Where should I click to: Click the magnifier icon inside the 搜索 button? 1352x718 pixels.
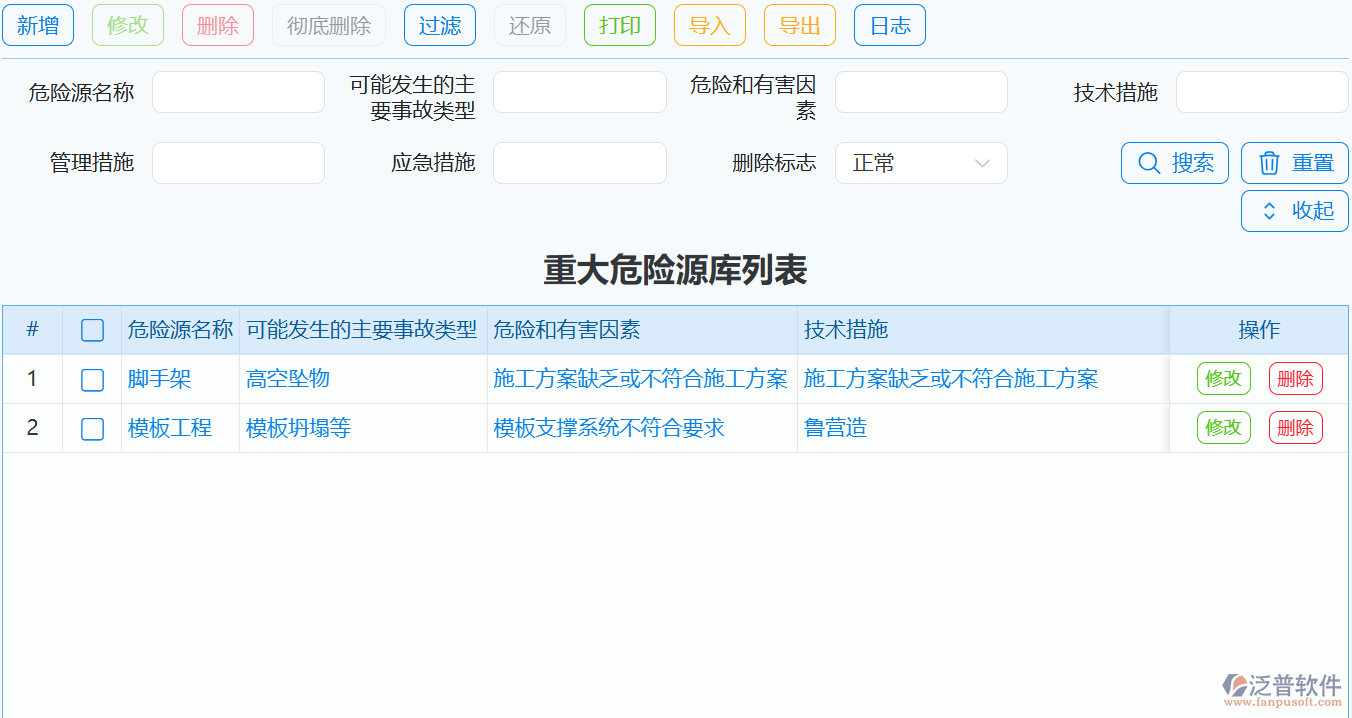point(1150,163)
